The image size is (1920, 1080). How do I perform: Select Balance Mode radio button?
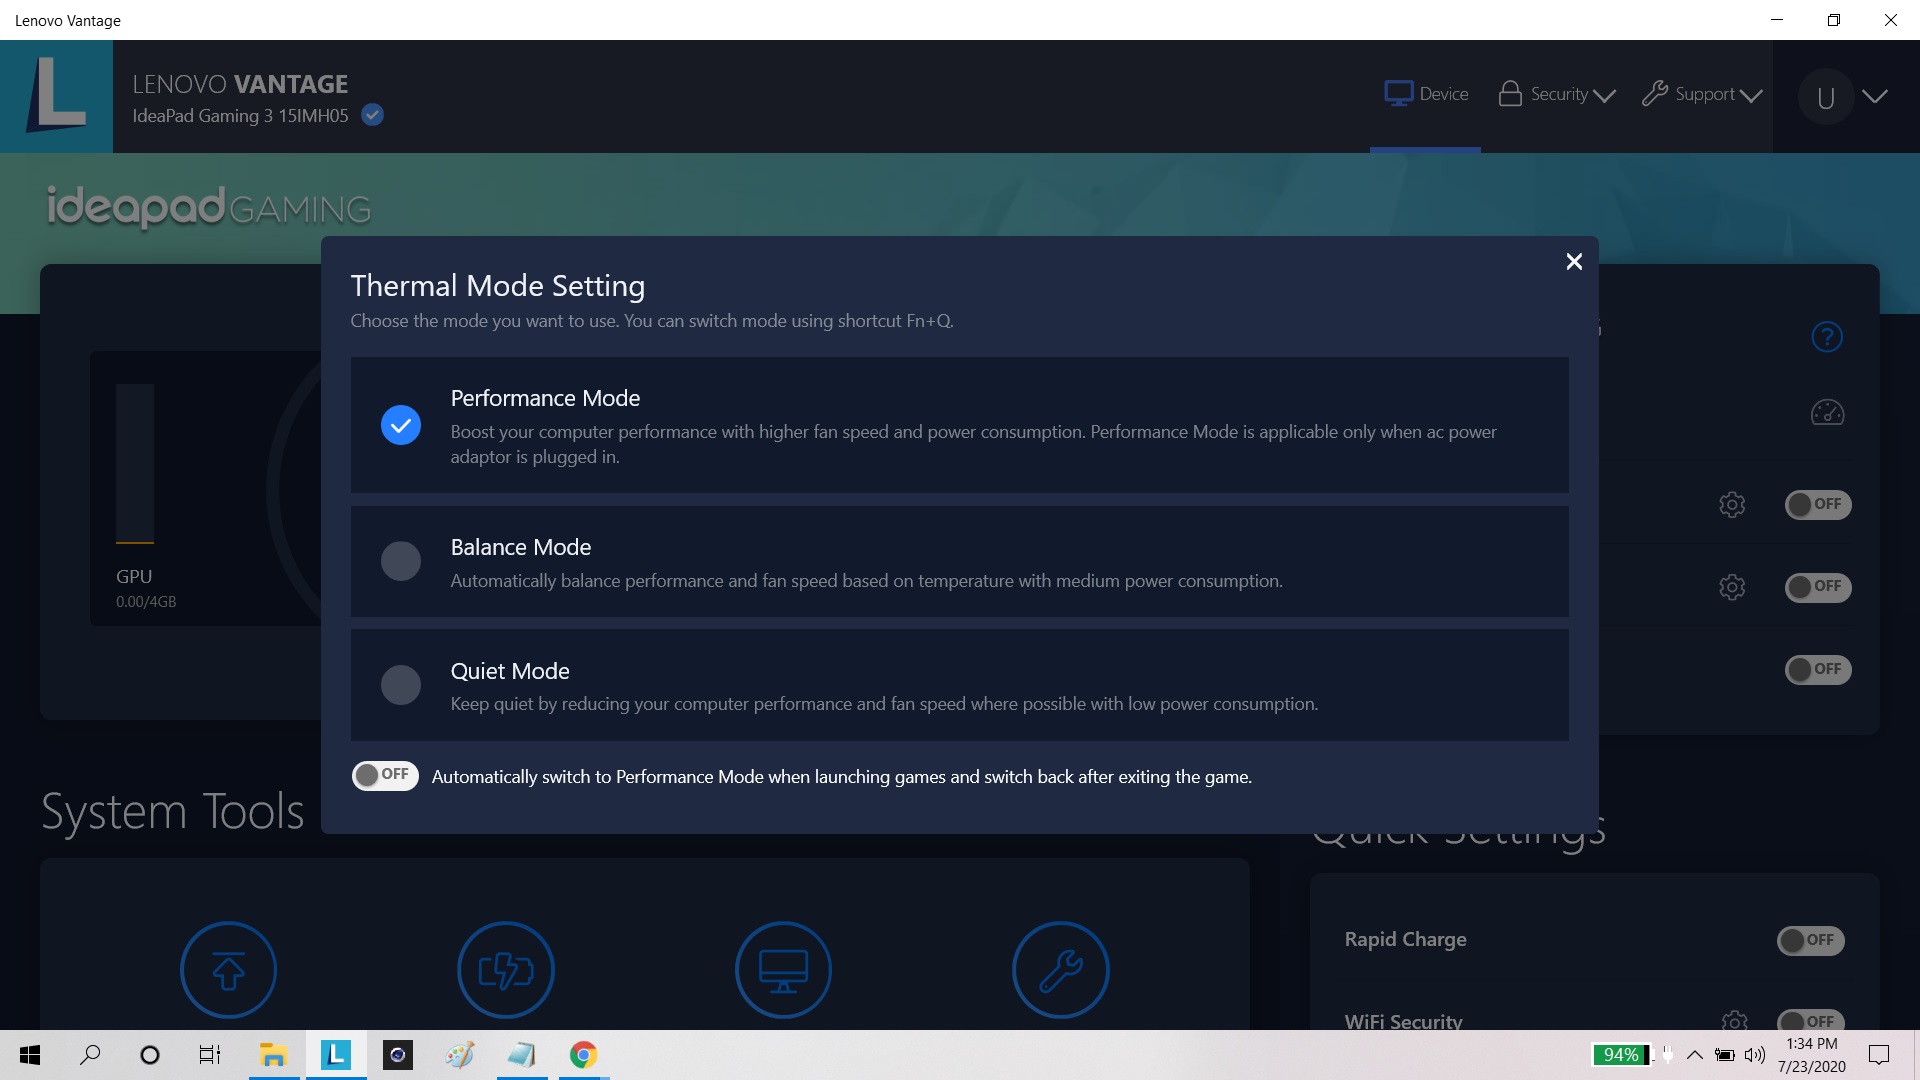click(401, 561)
